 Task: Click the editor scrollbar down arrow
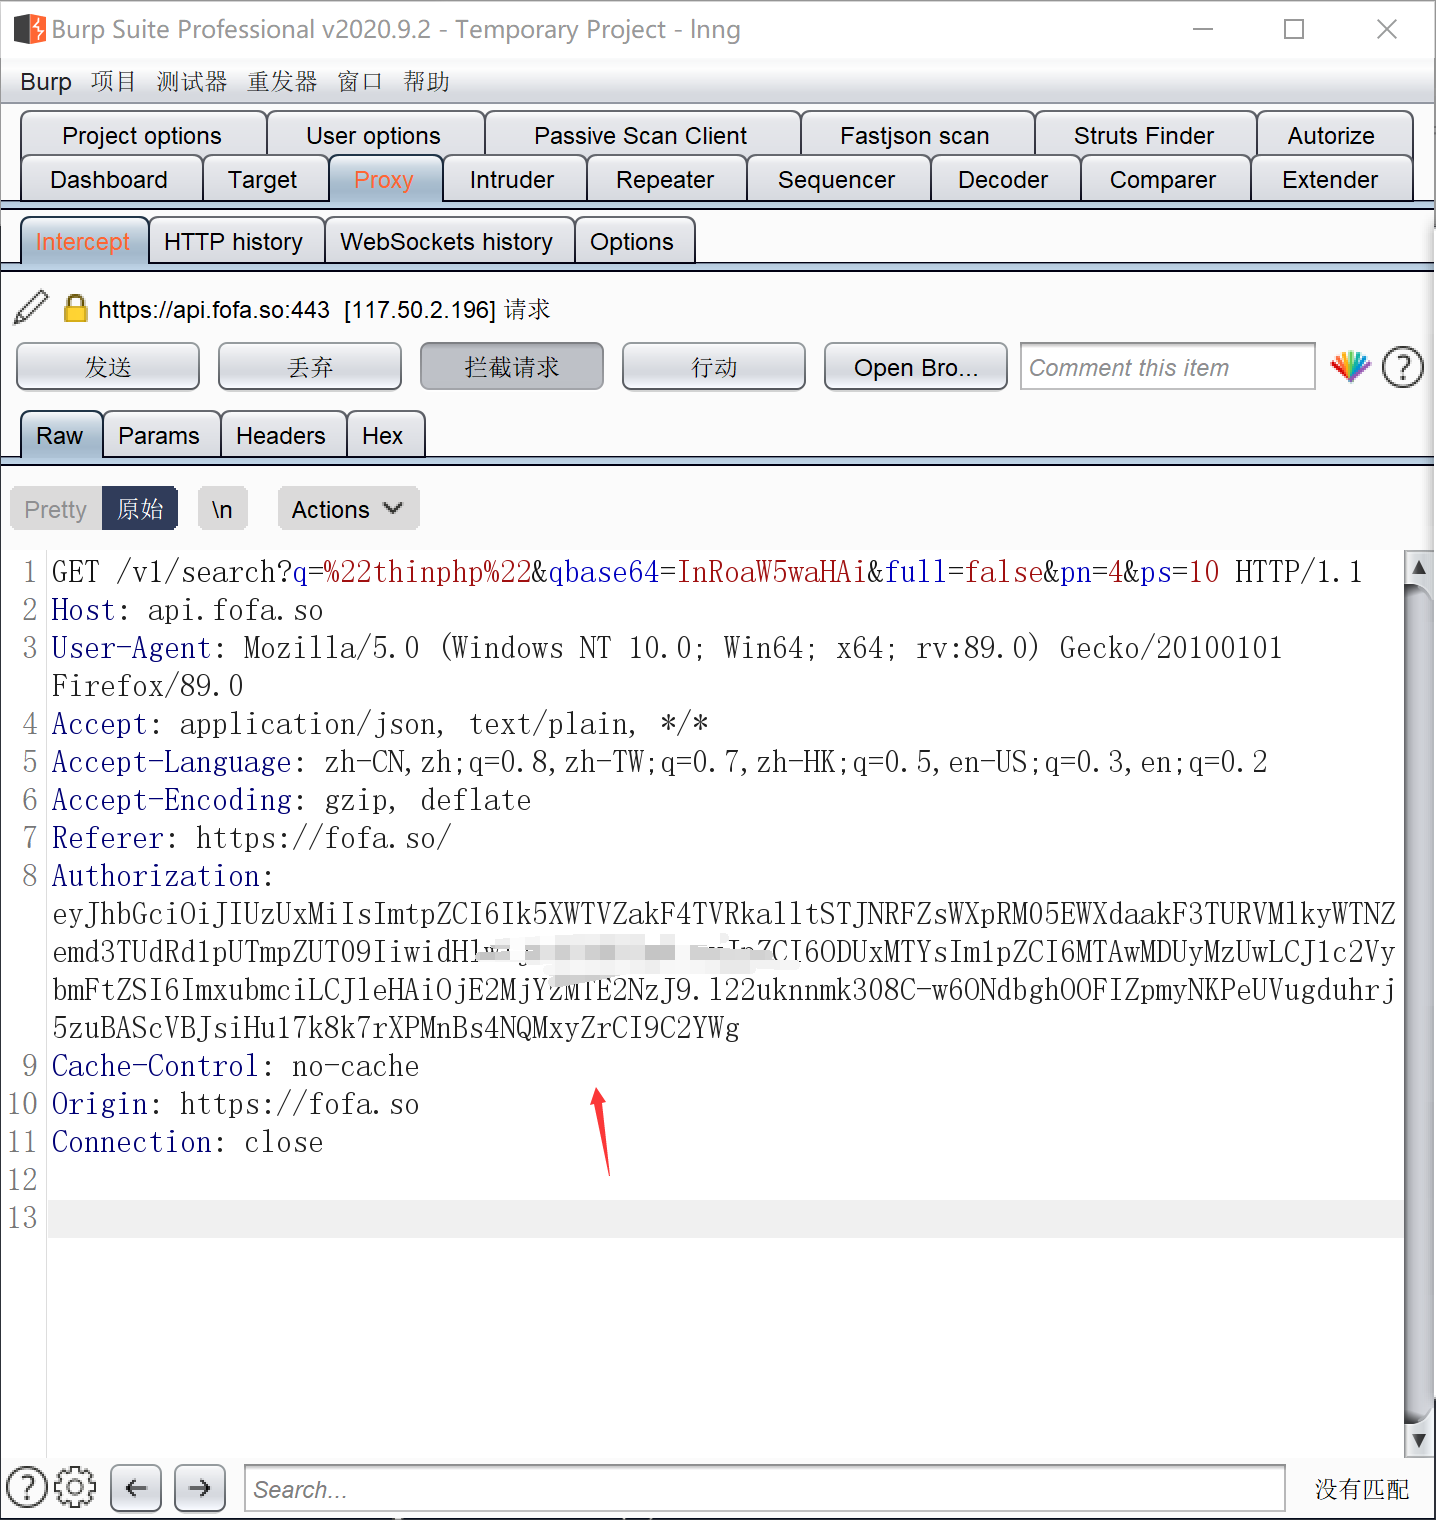point(1419,1440)
